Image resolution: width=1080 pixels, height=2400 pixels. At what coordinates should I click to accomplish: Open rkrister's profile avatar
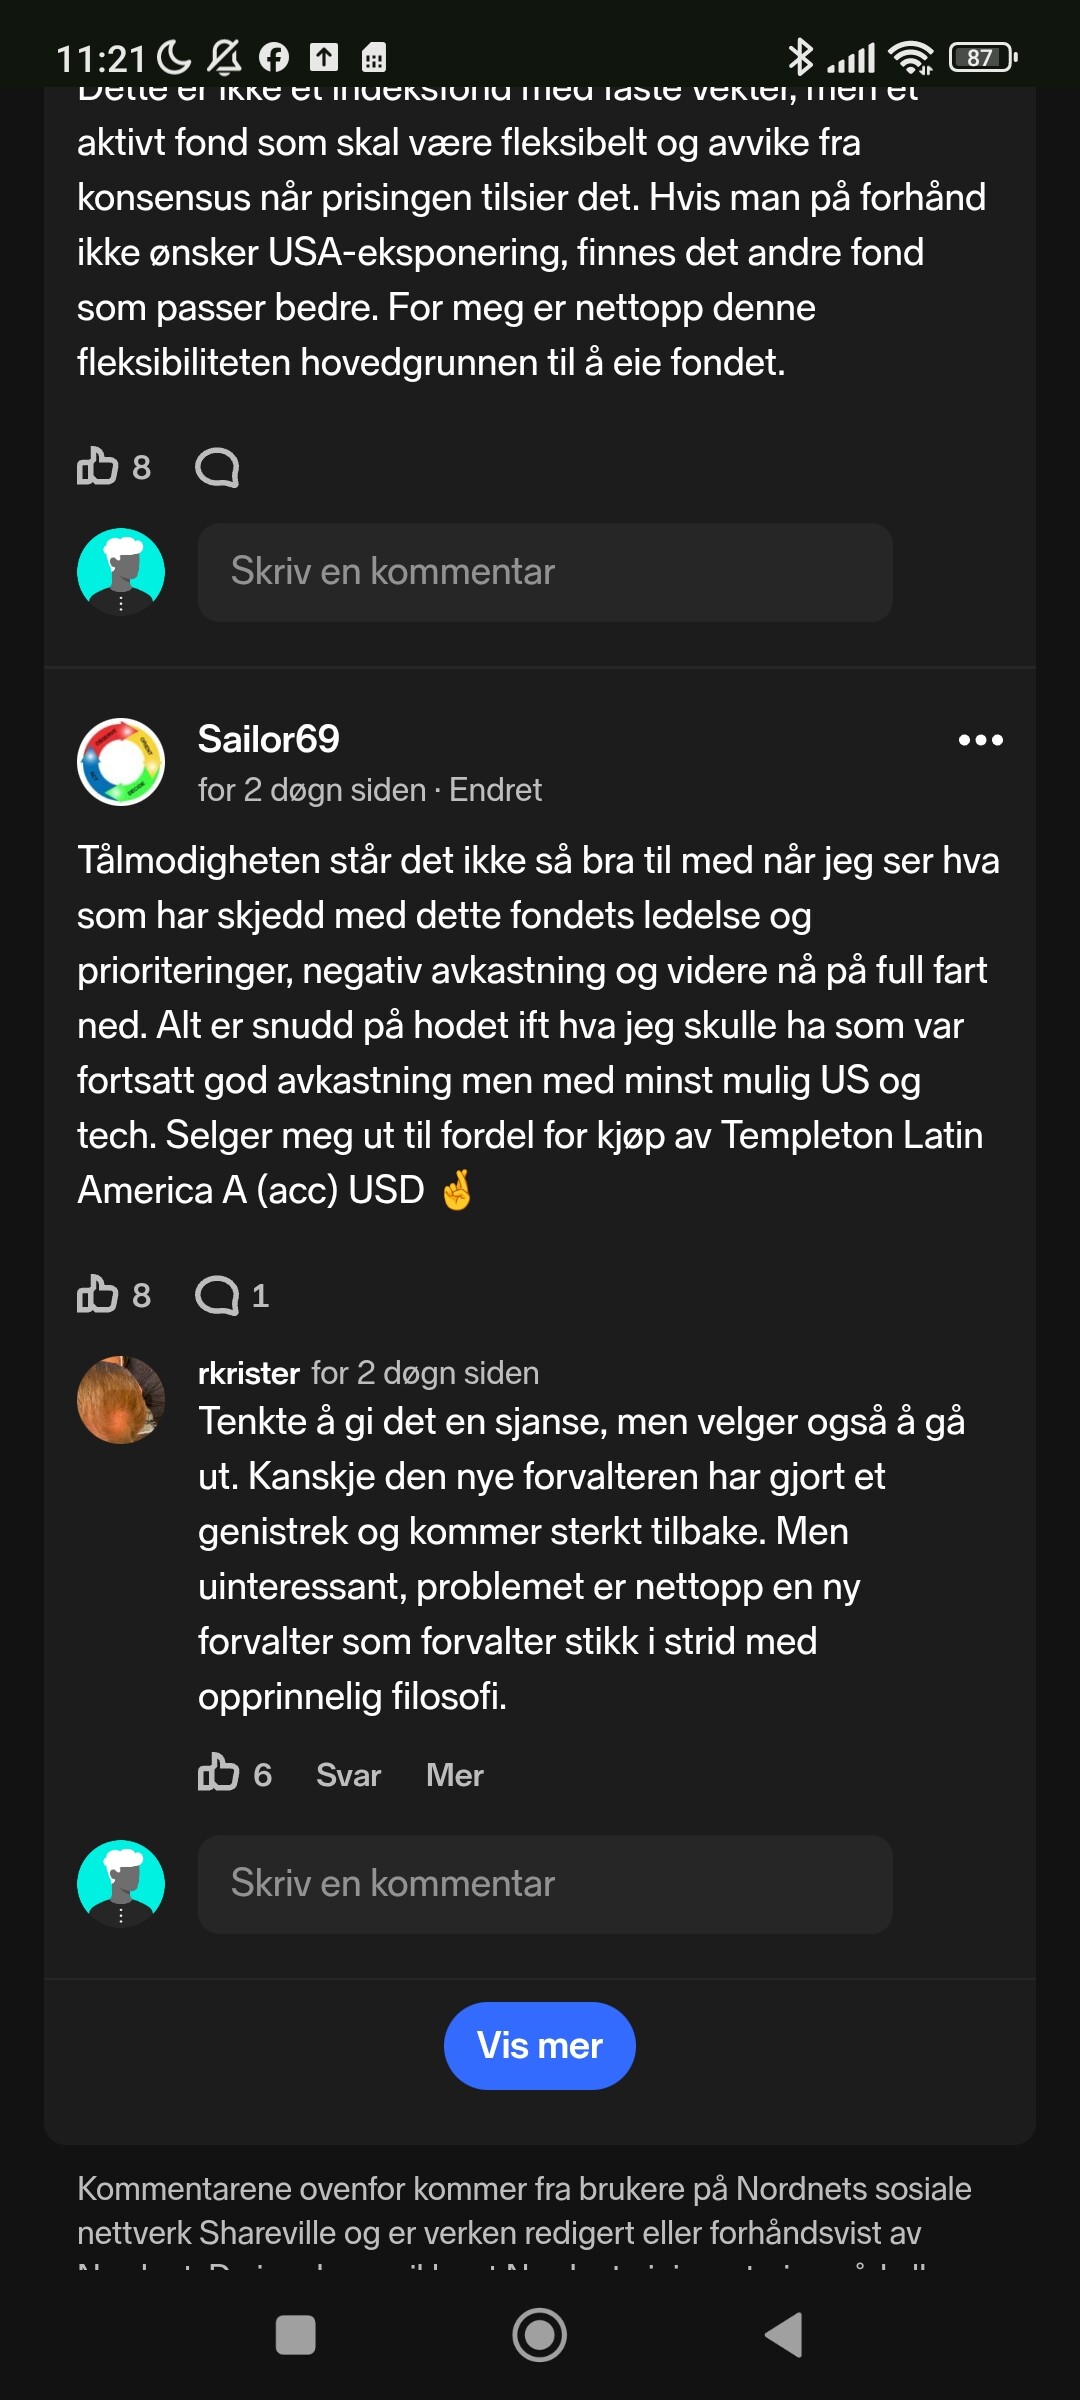[x=121, y=1400]
